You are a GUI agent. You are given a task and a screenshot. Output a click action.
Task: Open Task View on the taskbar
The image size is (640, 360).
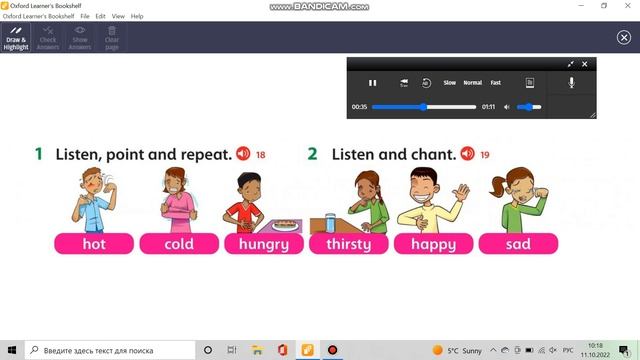232,350
